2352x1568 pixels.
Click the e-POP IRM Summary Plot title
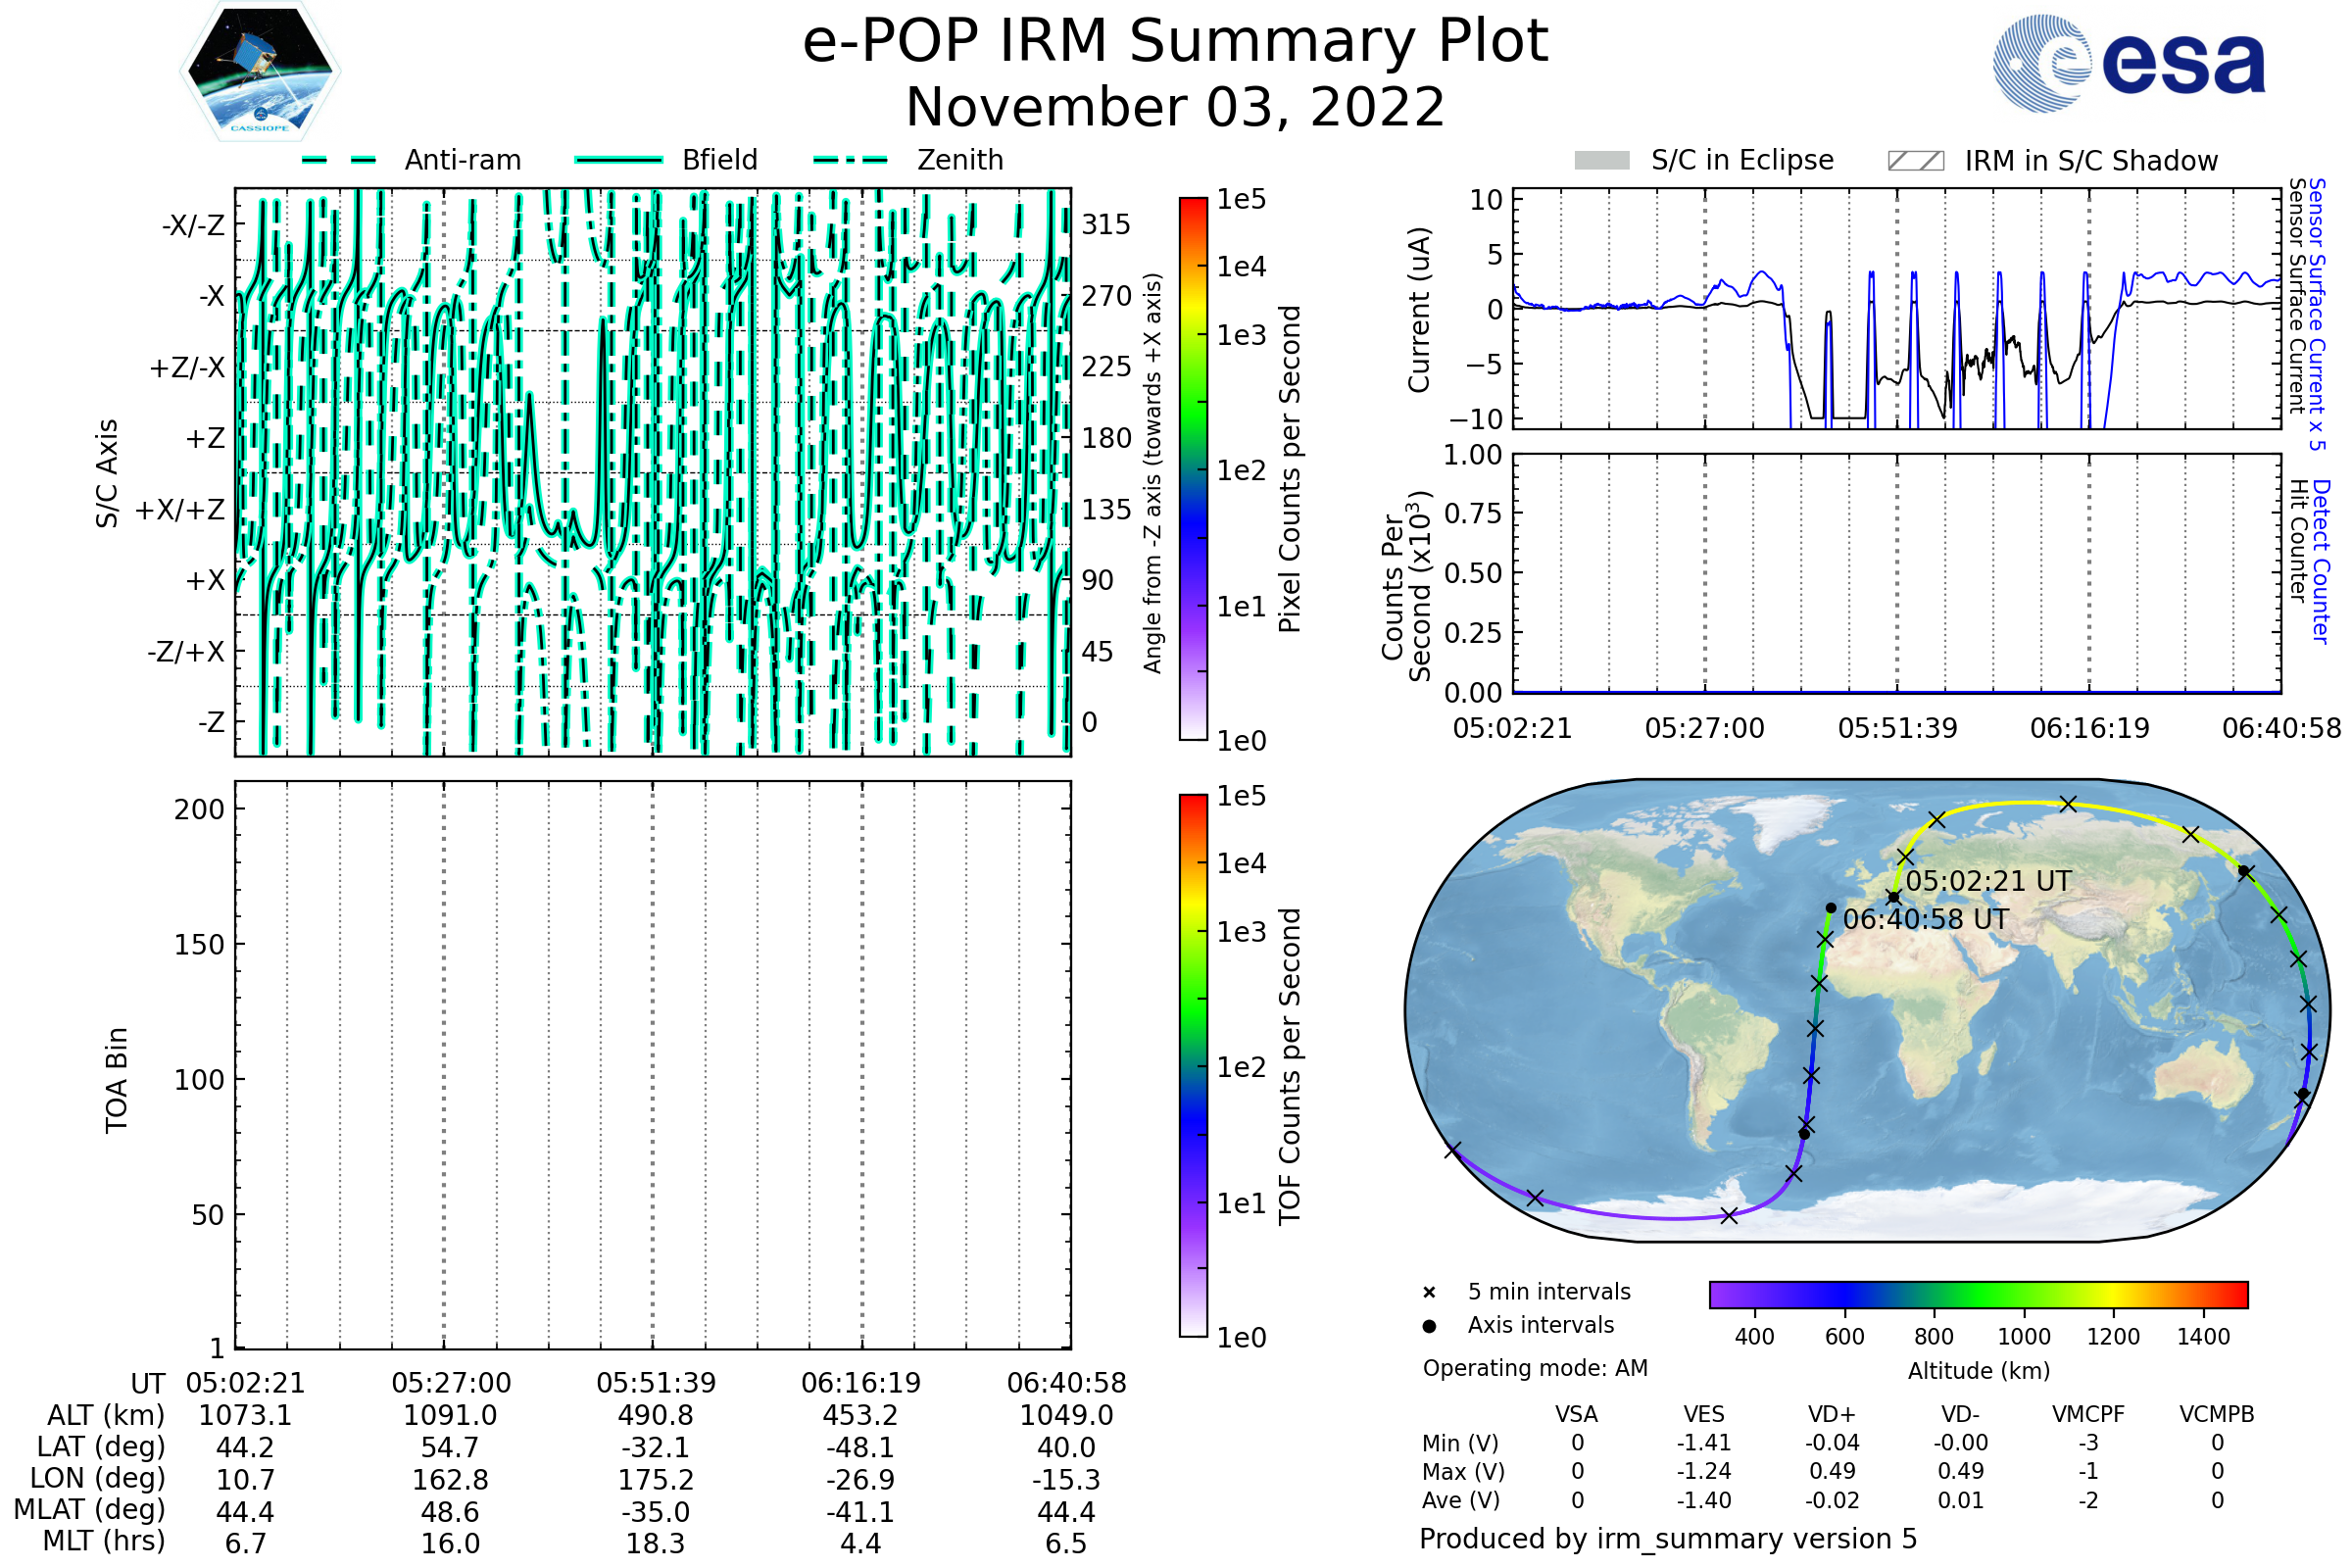pyautogui.click(x=1175, y=42)
